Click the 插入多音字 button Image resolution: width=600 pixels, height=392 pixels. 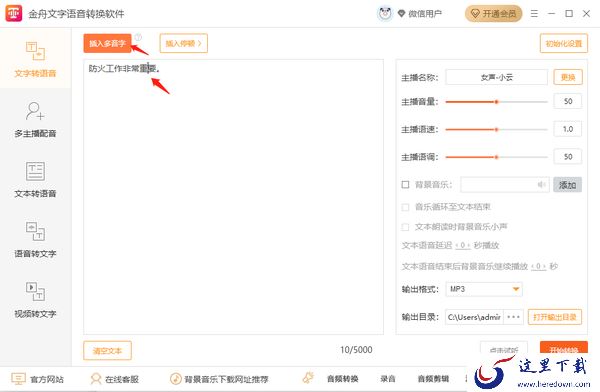click(x=107, y=43)
